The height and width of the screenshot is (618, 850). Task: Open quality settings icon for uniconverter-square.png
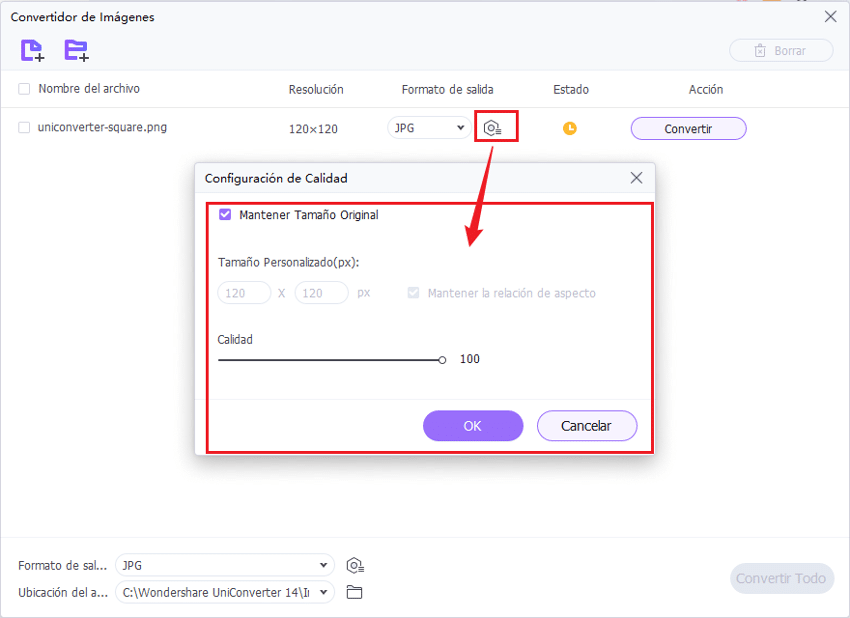[493, 128]
